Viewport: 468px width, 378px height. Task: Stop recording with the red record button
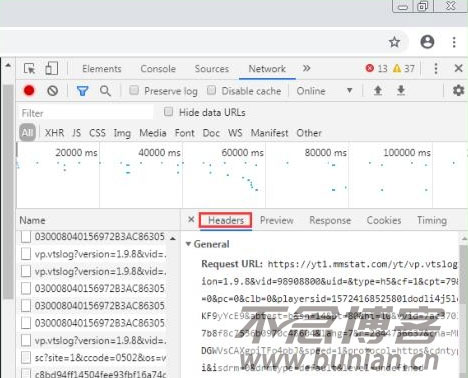(29, 90)
